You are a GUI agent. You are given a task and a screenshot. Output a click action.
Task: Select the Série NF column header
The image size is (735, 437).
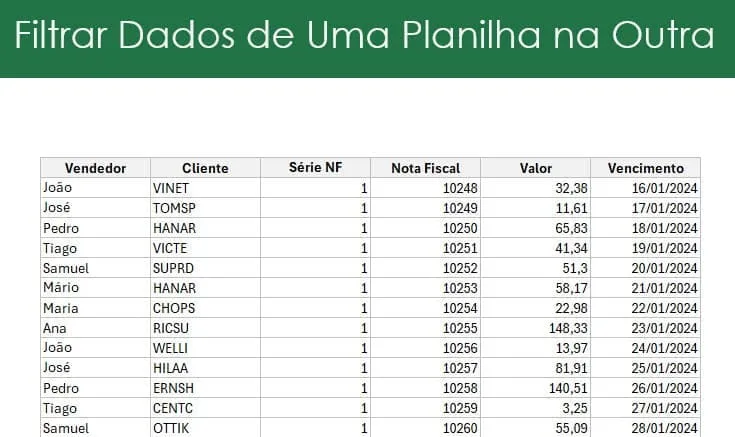click(x=315, y=168)
